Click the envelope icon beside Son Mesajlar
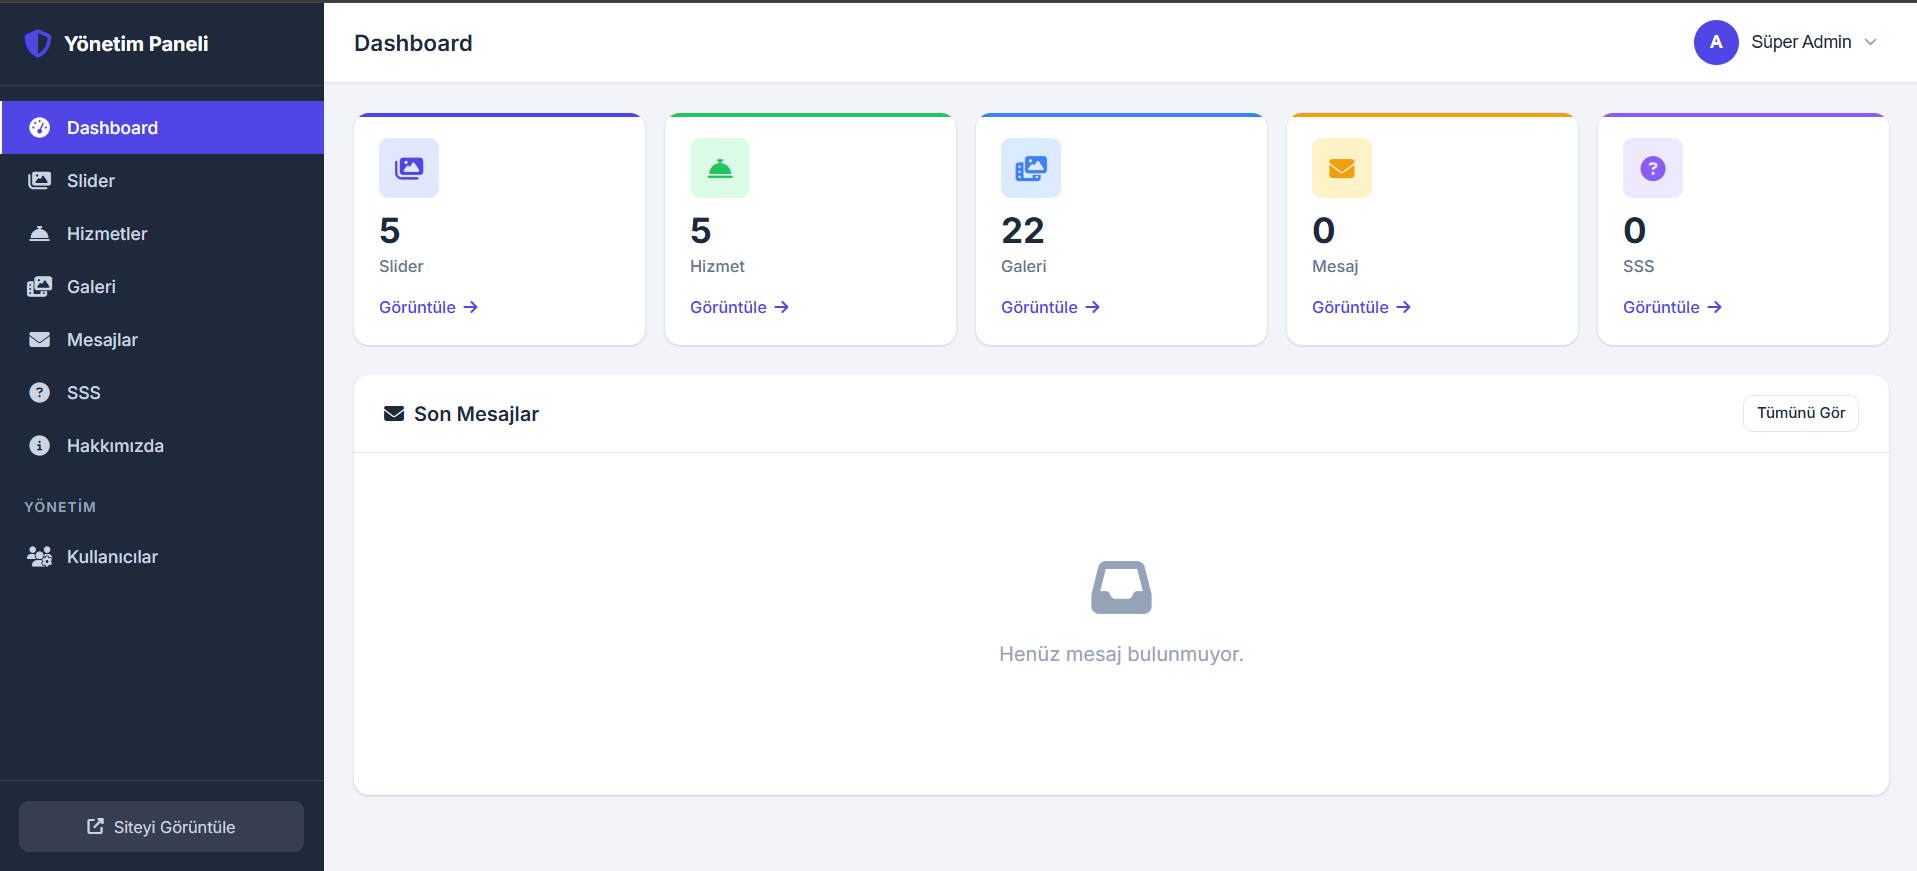The height and width of the screenshot is (871, 1917). 394,414
